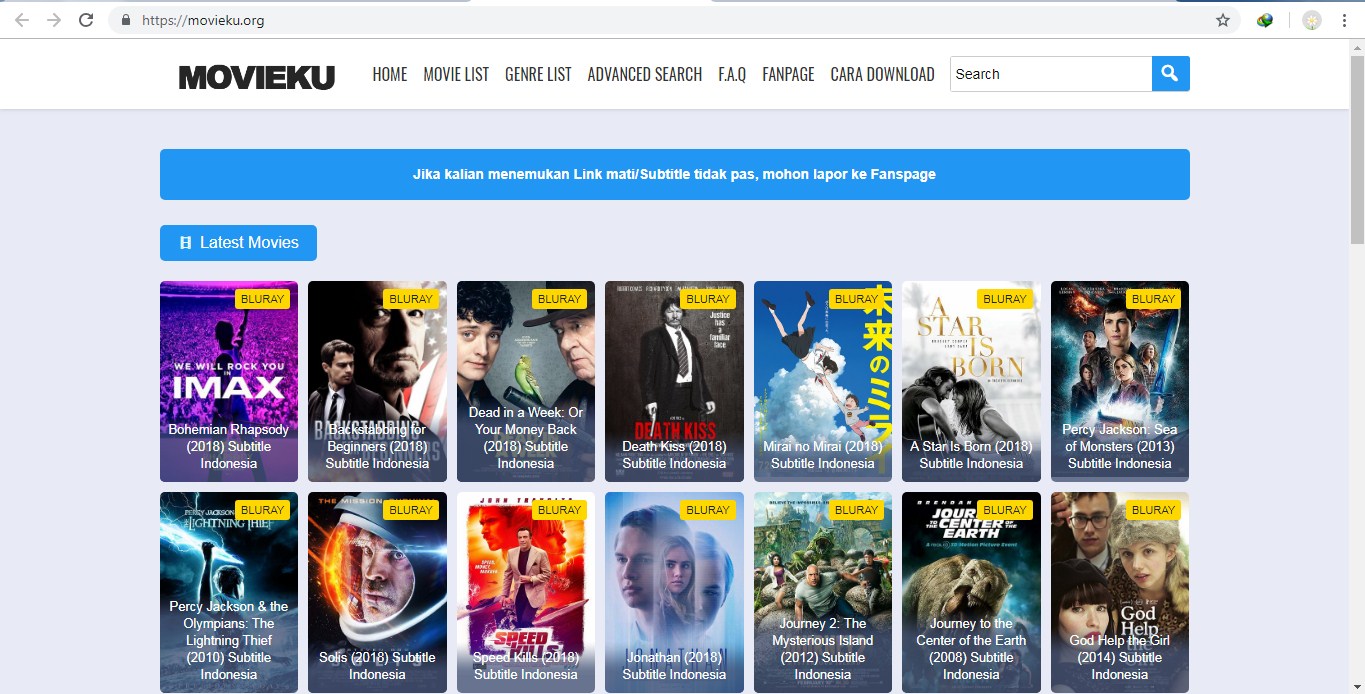The image size is (1365, 694).
Task: Click the Latest Movies button
Action: tap(238, 243)
